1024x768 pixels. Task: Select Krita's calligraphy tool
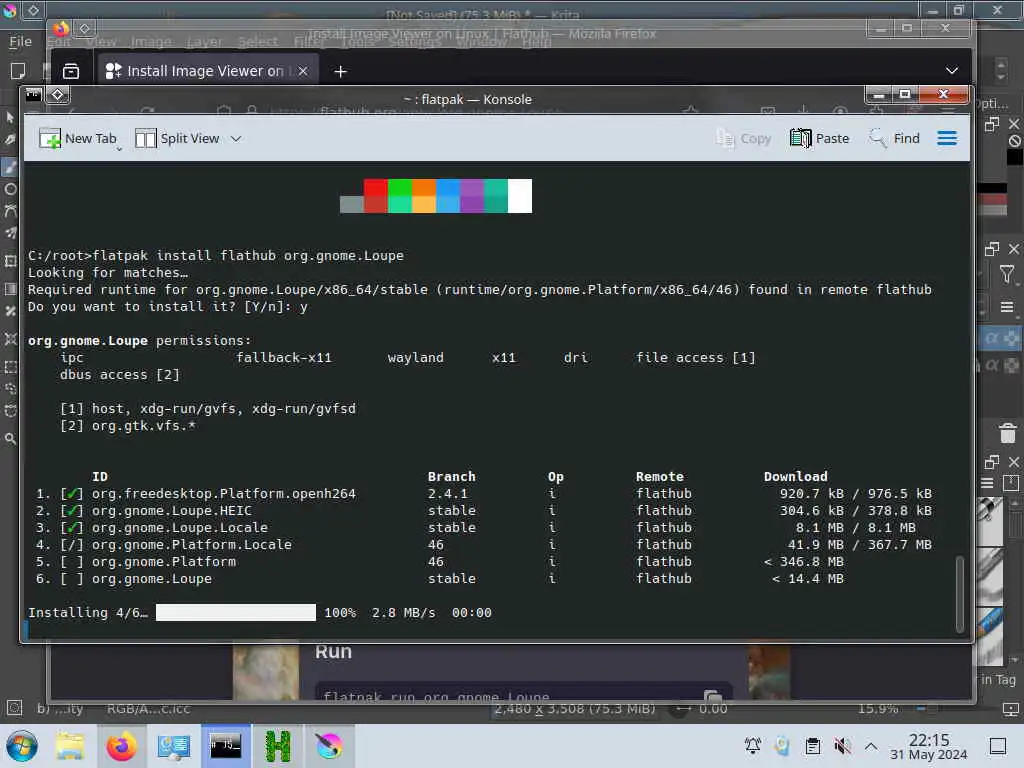pyautogui.click(x=10, y=140)
